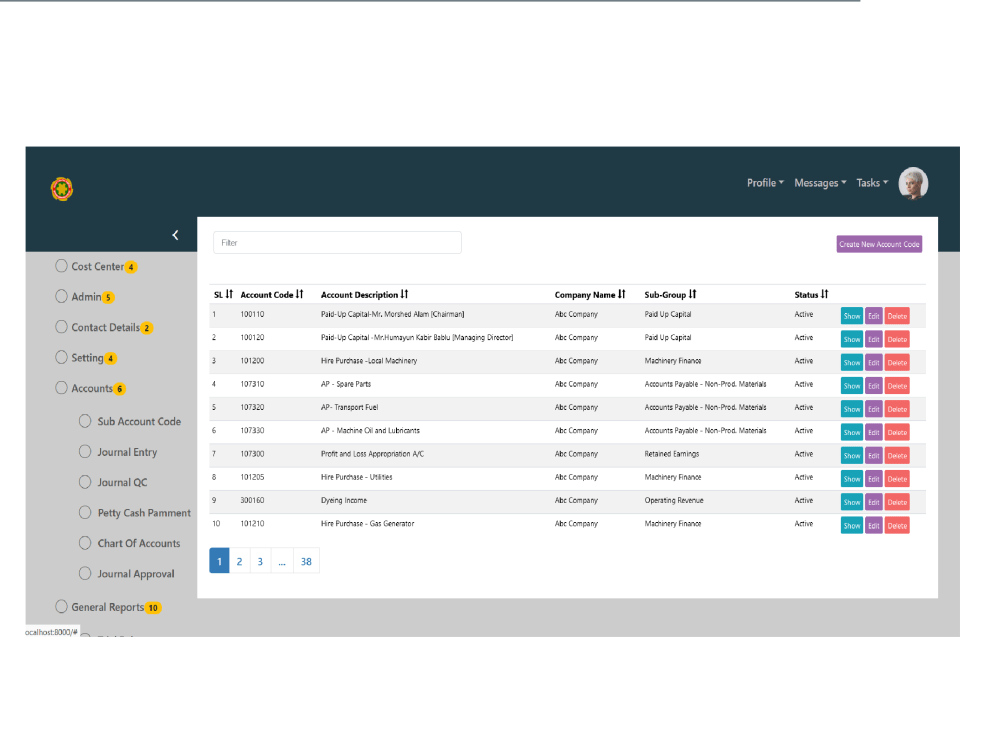Image resolution: width=1000 pixels, height=750 pixels.
Task: Edit account 107320 Transport Fuel
Action: tap(874, 409)
